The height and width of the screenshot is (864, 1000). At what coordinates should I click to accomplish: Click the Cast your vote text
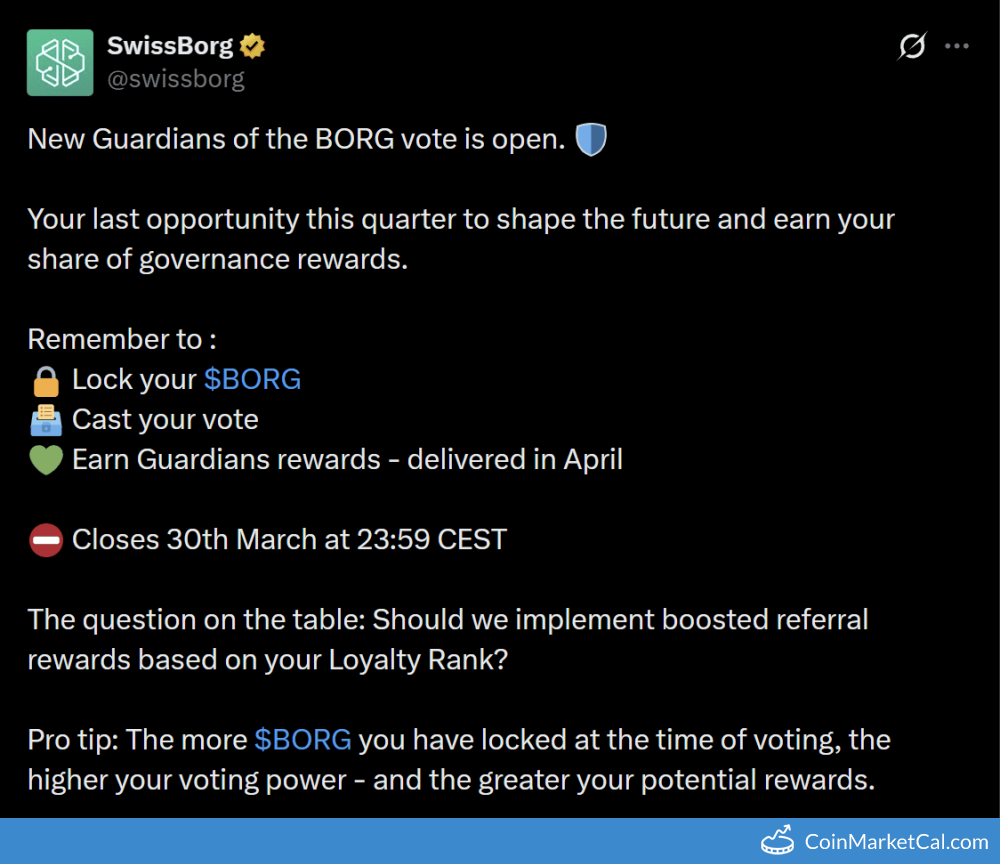(165, 419)
